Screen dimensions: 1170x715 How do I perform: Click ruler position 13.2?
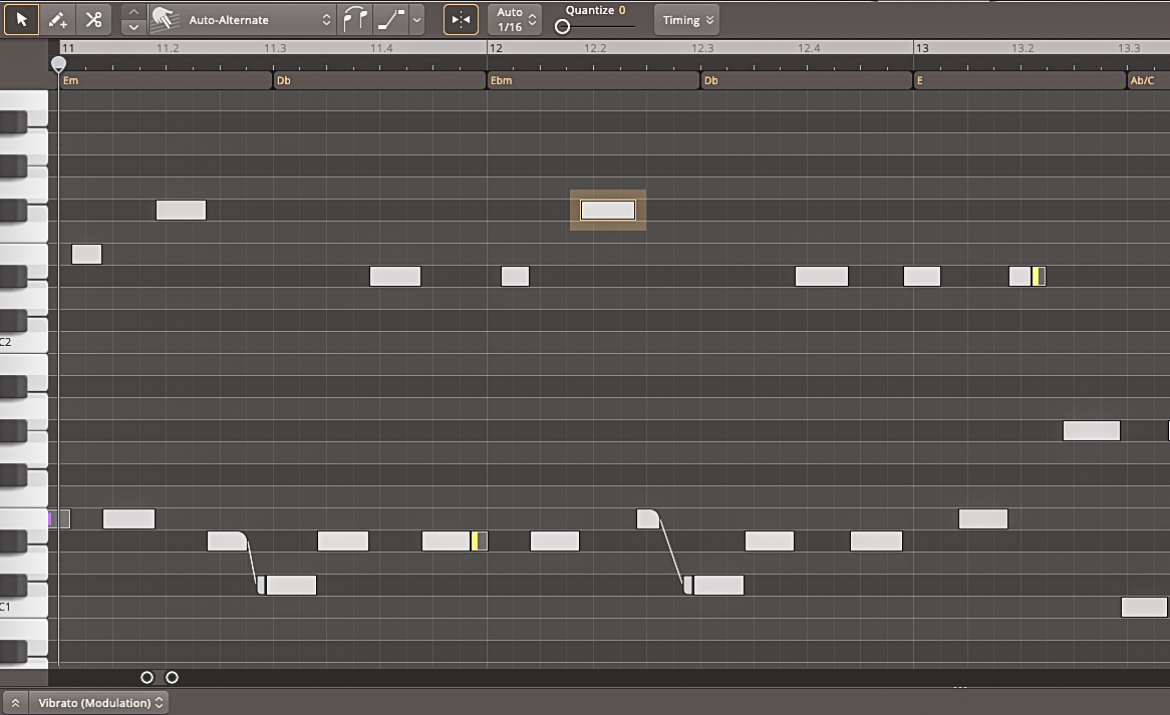[1022, 48]
